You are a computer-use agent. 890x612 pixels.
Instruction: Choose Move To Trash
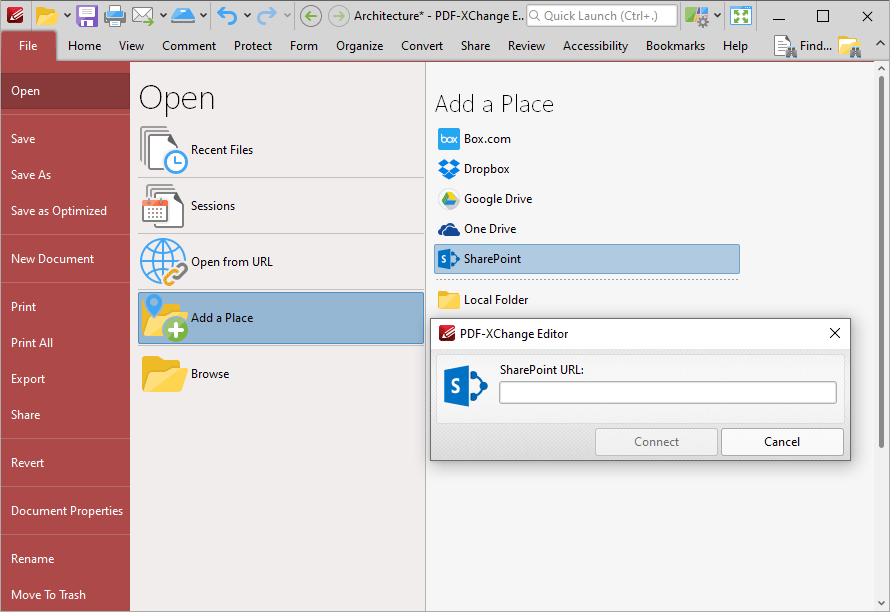pyautogui.click(x=65, y=595)
